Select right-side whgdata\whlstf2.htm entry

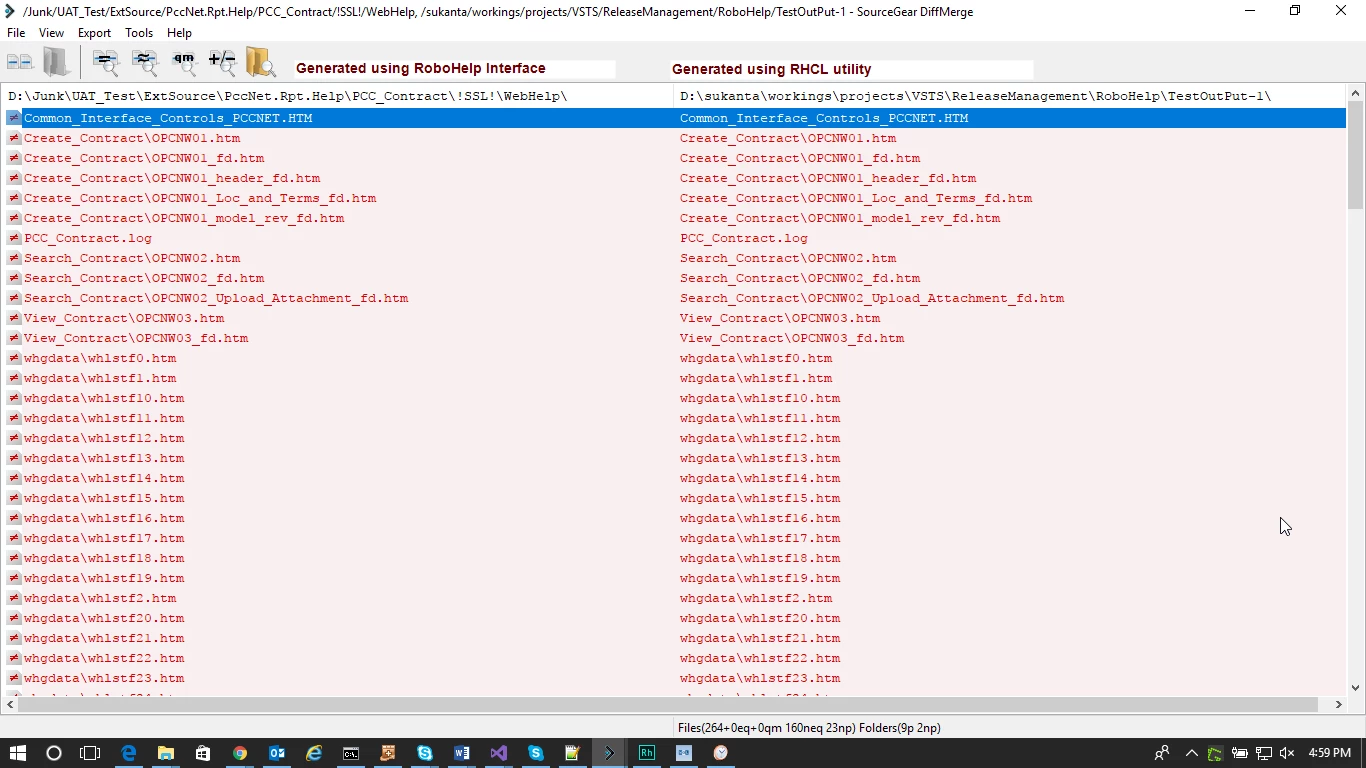(756, 598)
